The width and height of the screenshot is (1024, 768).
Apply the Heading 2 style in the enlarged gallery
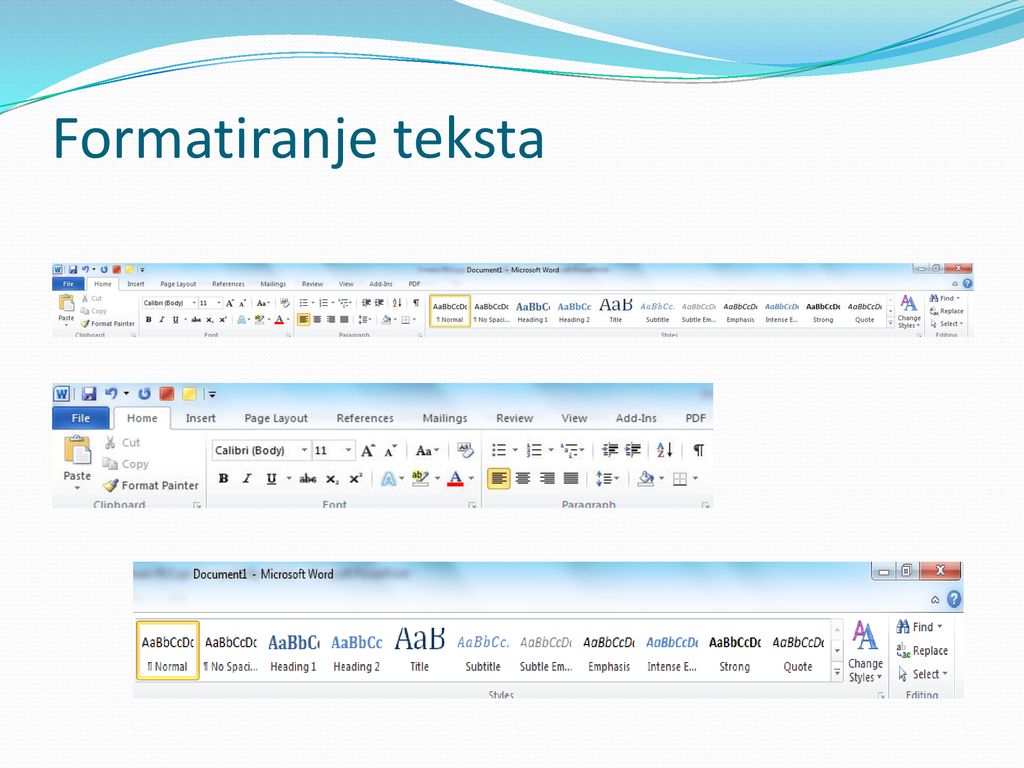coord(357,651)
